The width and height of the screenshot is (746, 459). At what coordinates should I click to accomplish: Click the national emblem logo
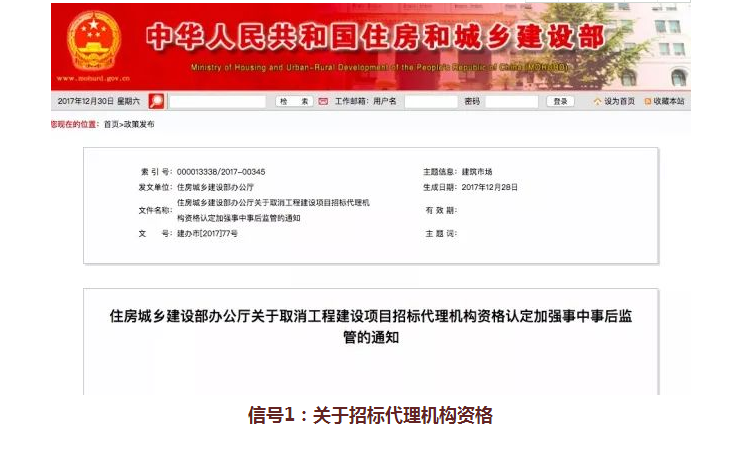[94, 41]
